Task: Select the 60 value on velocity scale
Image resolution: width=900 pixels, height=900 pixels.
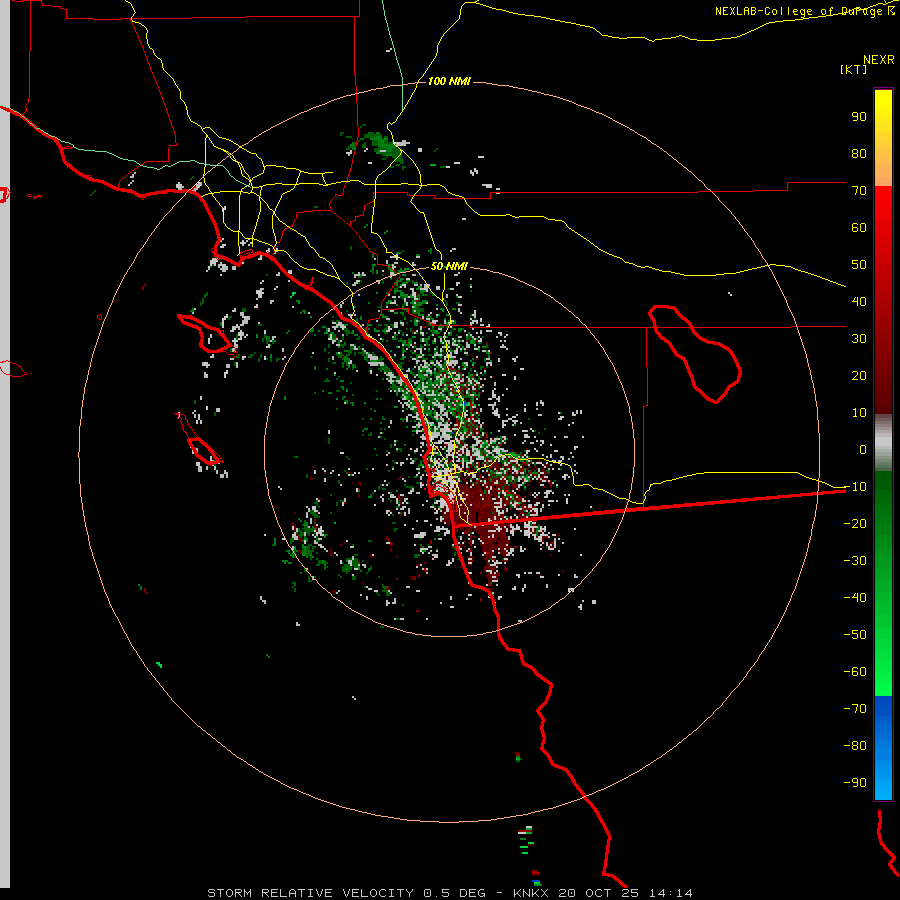Action: point(859,227)
